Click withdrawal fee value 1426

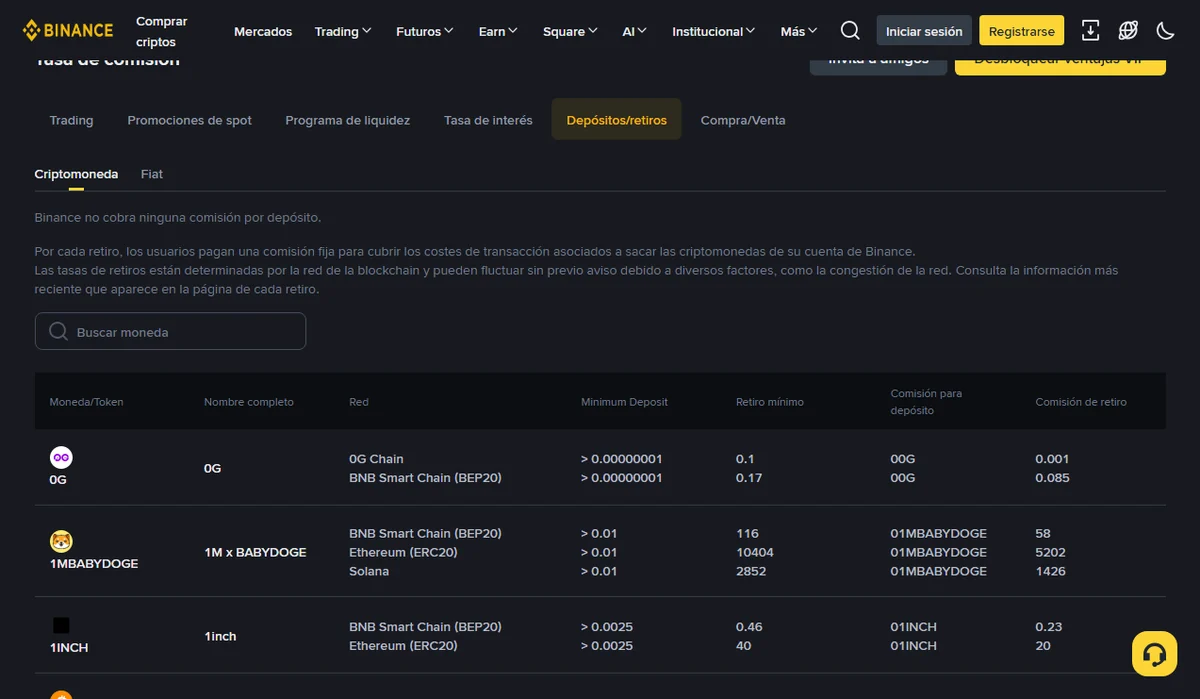point(1050,571)
